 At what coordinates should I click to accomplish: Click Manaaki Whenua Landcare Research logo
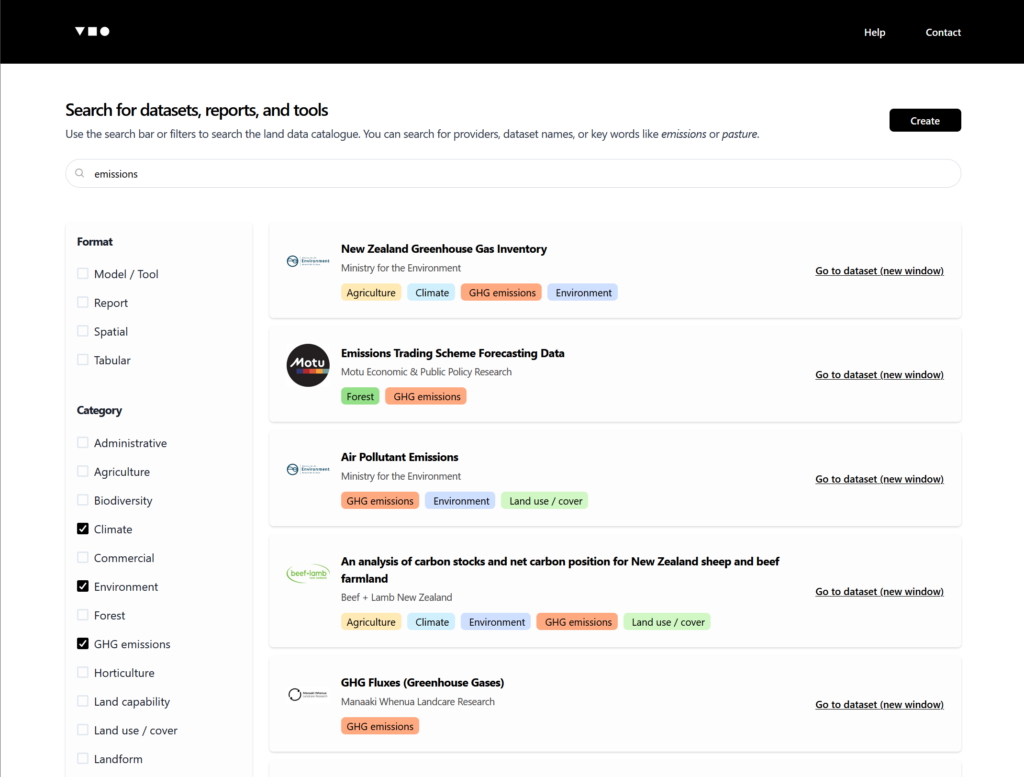tap(308, 694)
